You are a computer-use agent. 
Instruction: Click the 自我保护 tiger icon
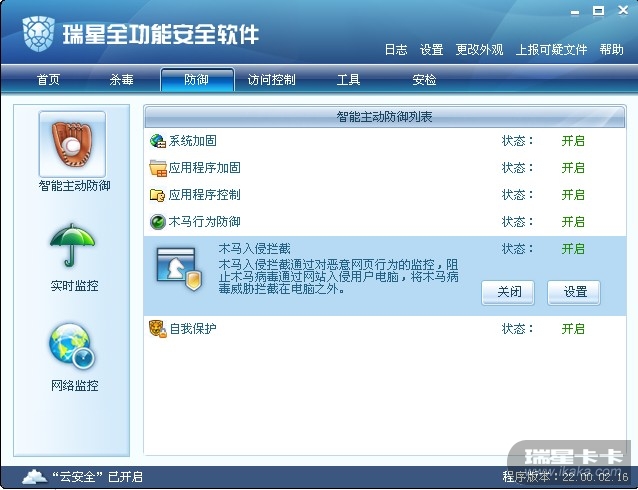(158, 328)
